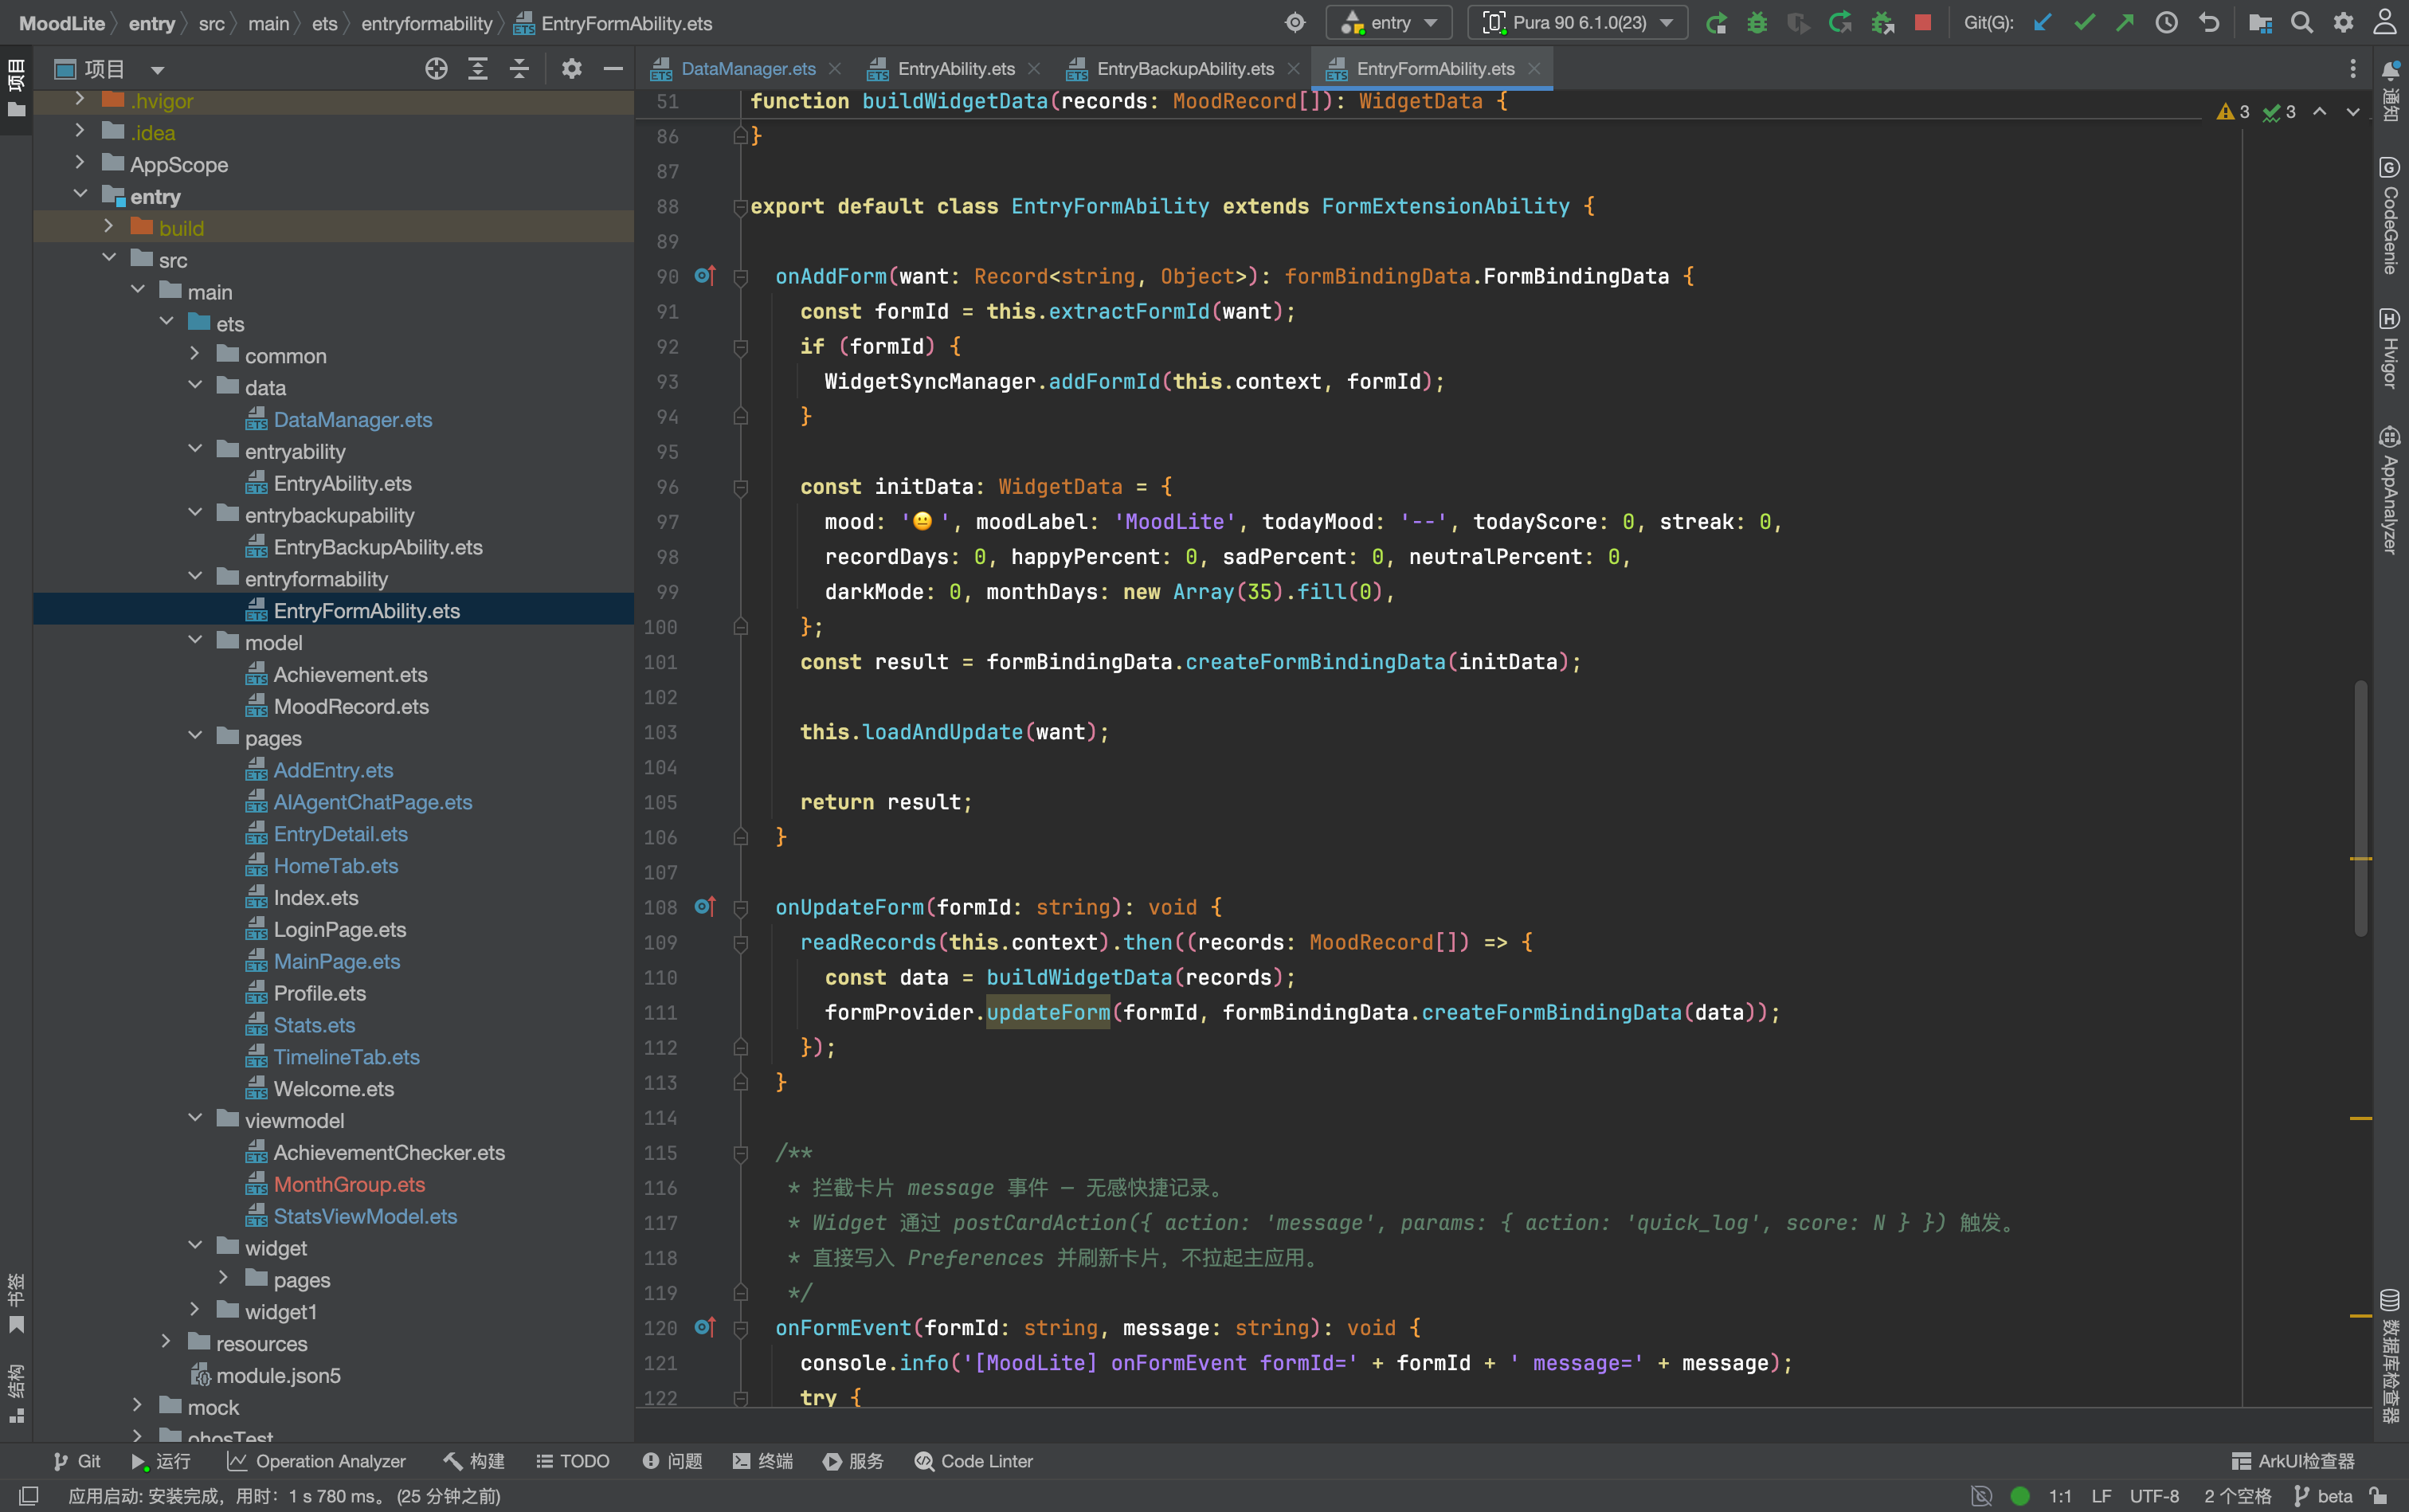Toggle tool window bars icon in status bar

pos(29,1496)
